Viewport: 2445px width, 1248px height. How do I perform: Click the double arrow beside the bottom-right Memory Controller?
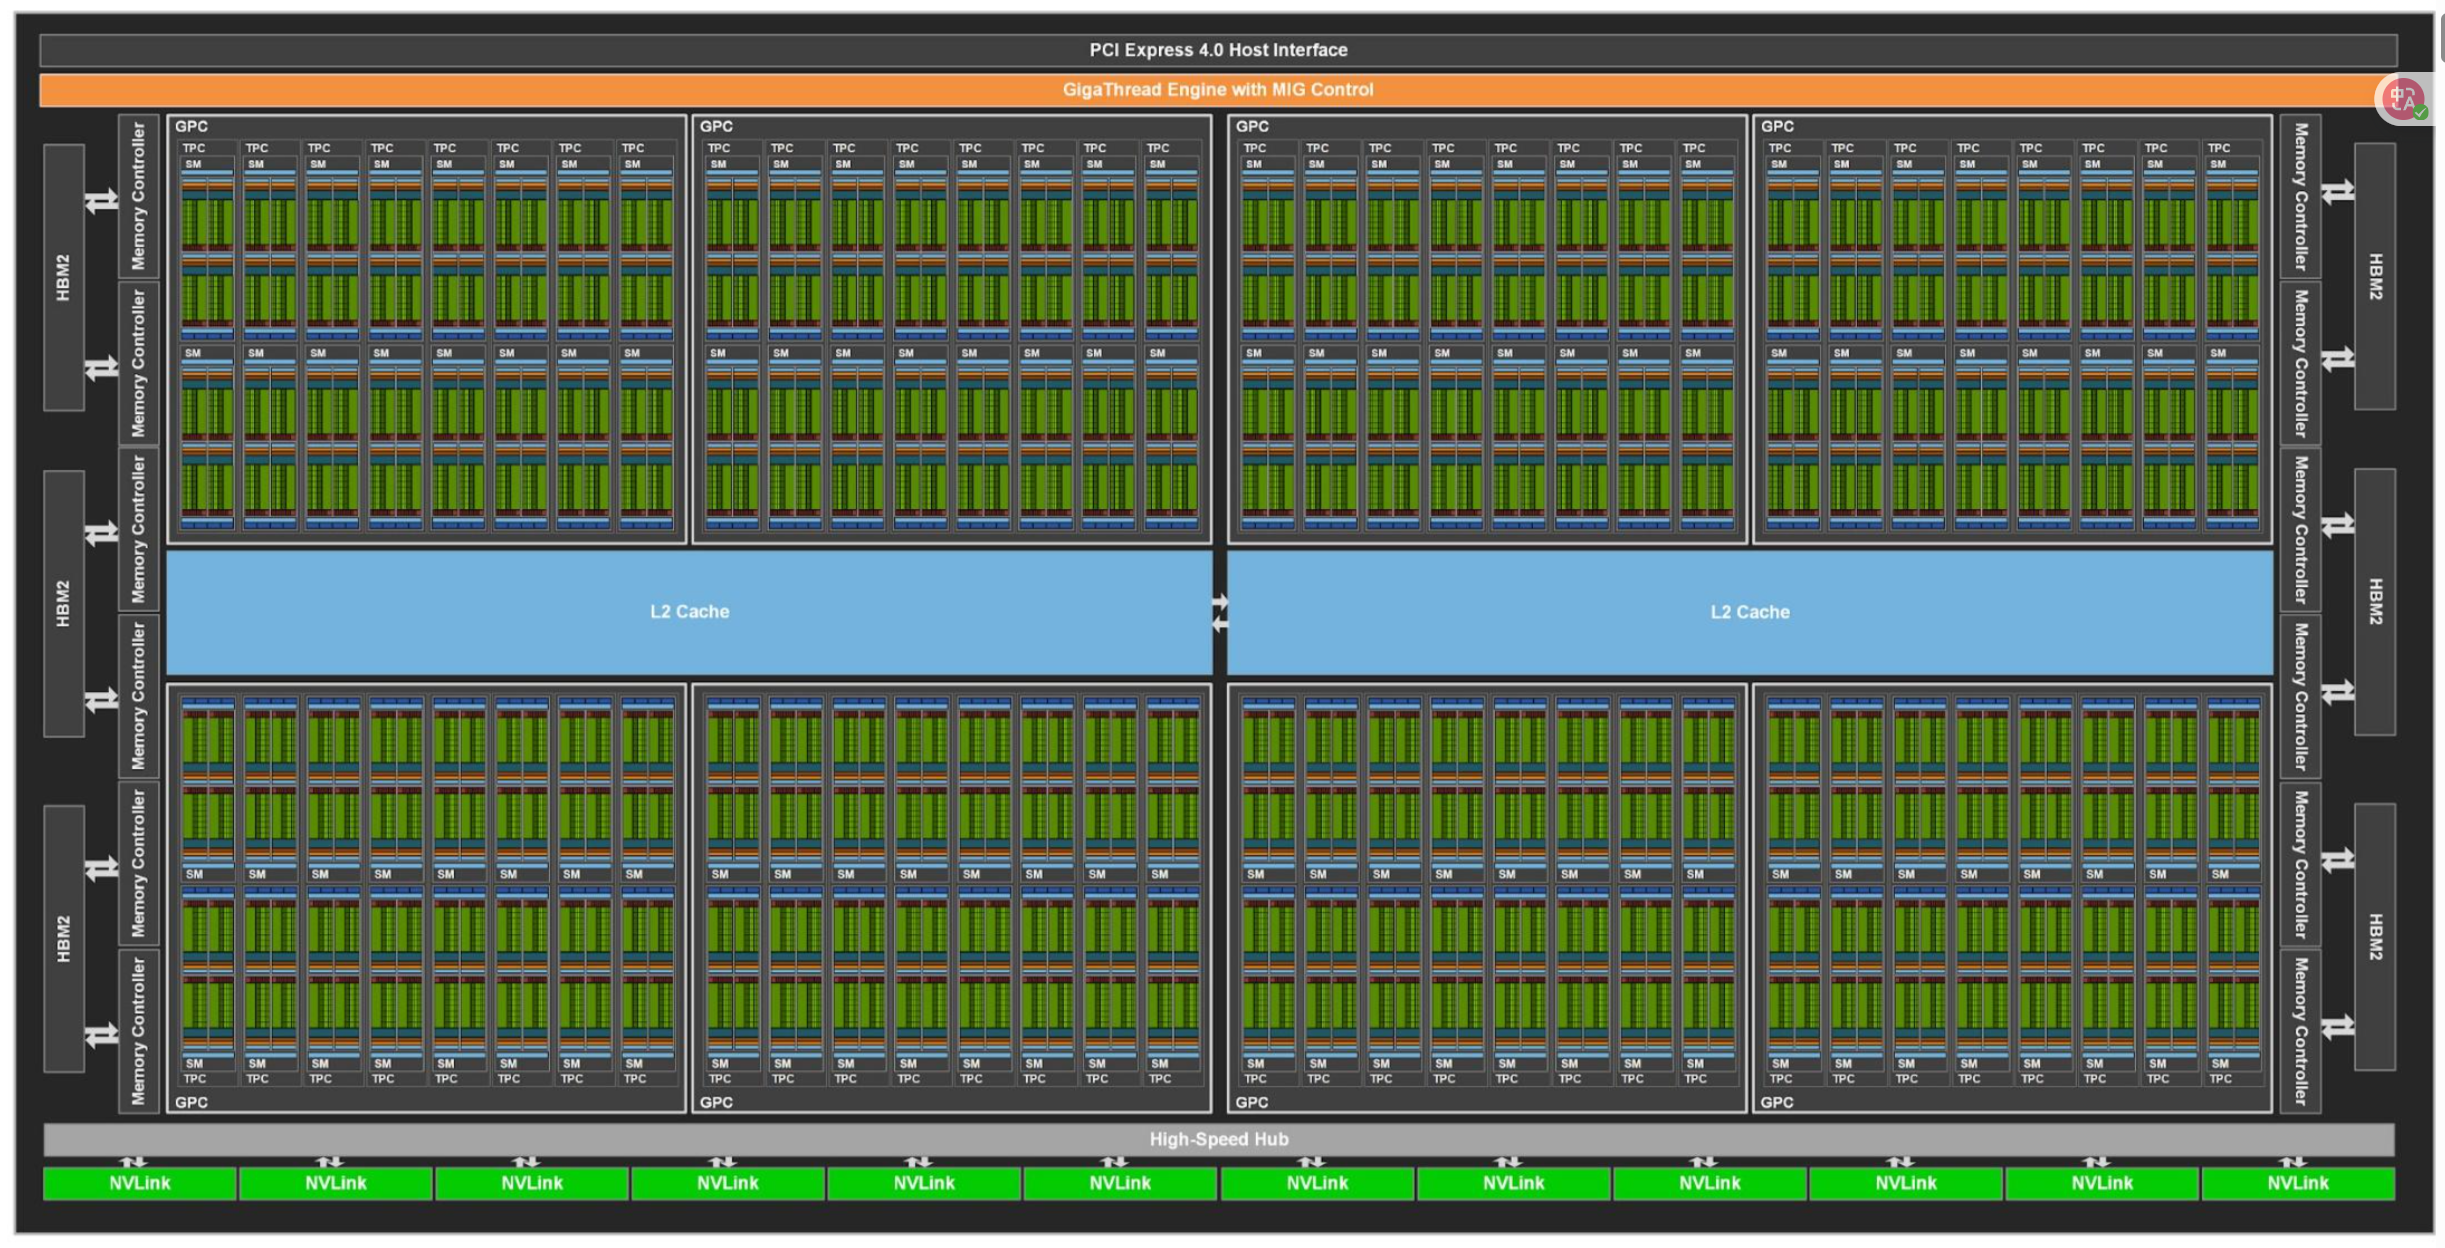[x=2337, y=1027]
